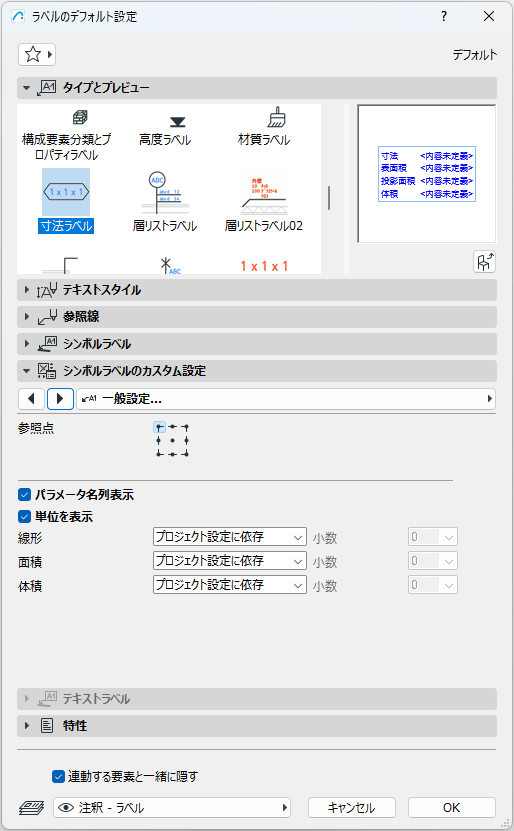Select 寸法ラベル label type
The height and width of the screenshot is (831, 514).
(66, 201)
